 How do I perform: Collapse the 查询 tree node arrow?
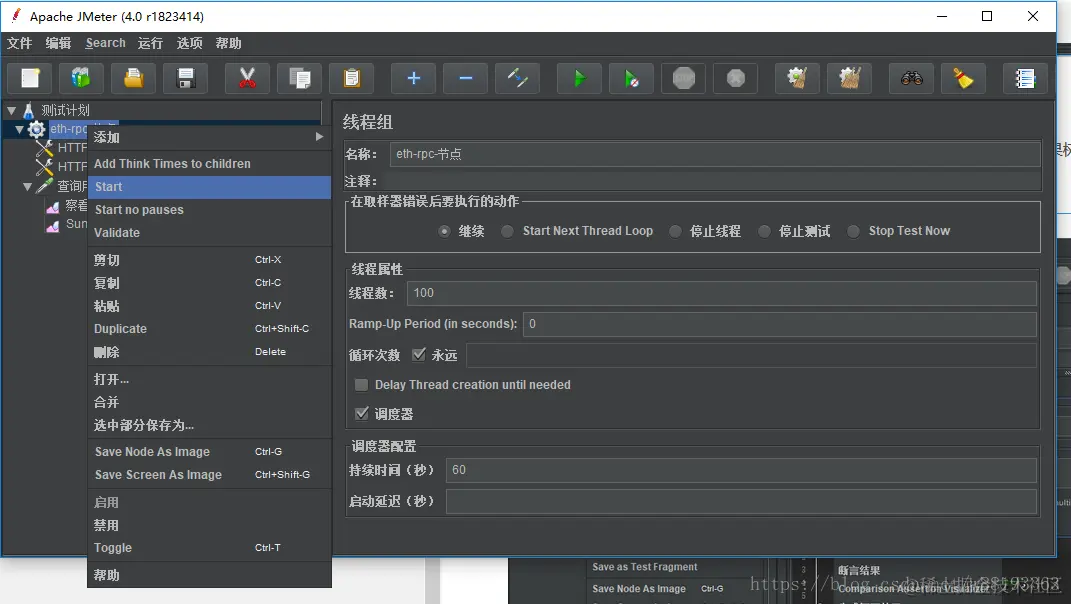click(x=28, y=186)
